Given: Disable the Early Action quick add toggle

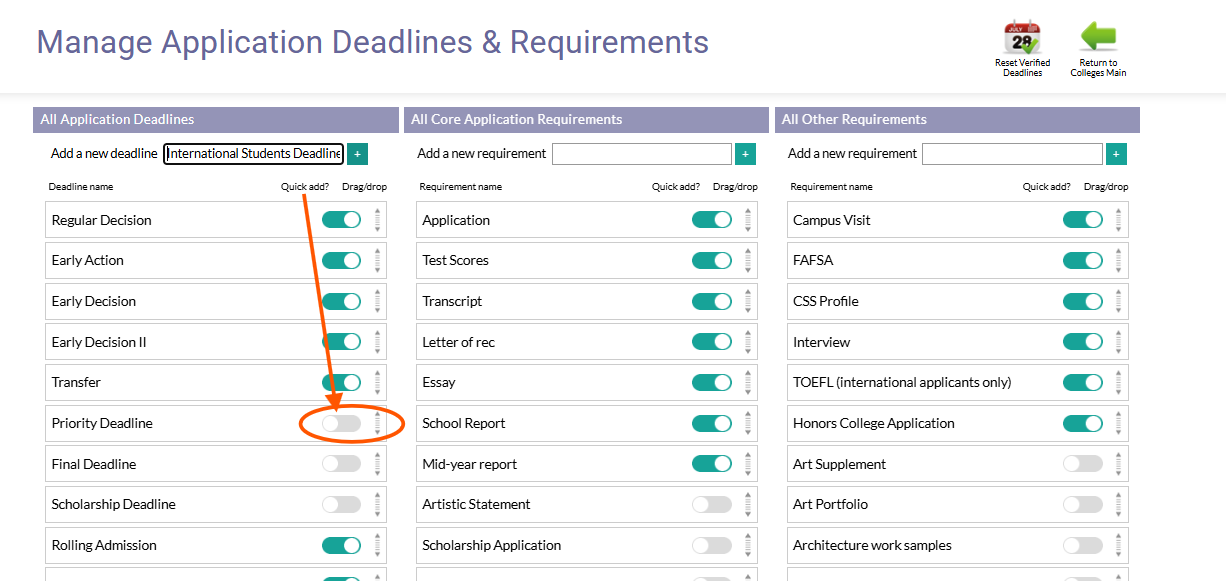Looking at the screenshot, I should point(341,261).
